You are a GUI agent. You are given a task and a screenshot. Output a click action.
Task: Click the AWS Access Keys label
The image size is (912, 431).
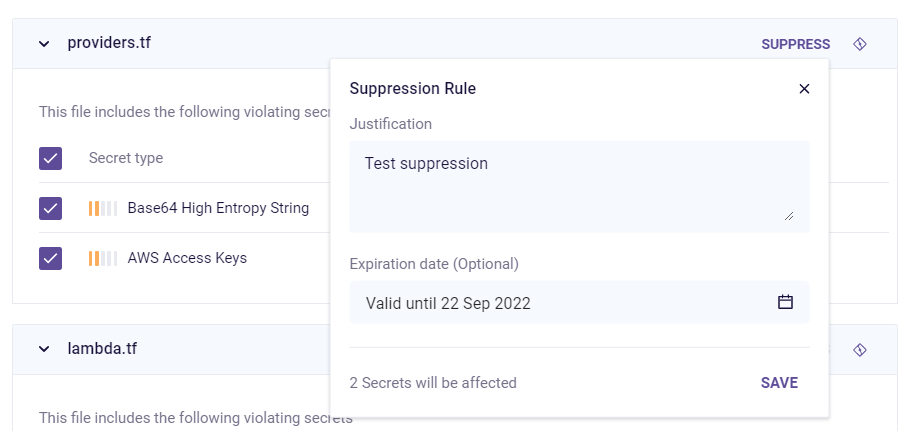pos(187,258)
